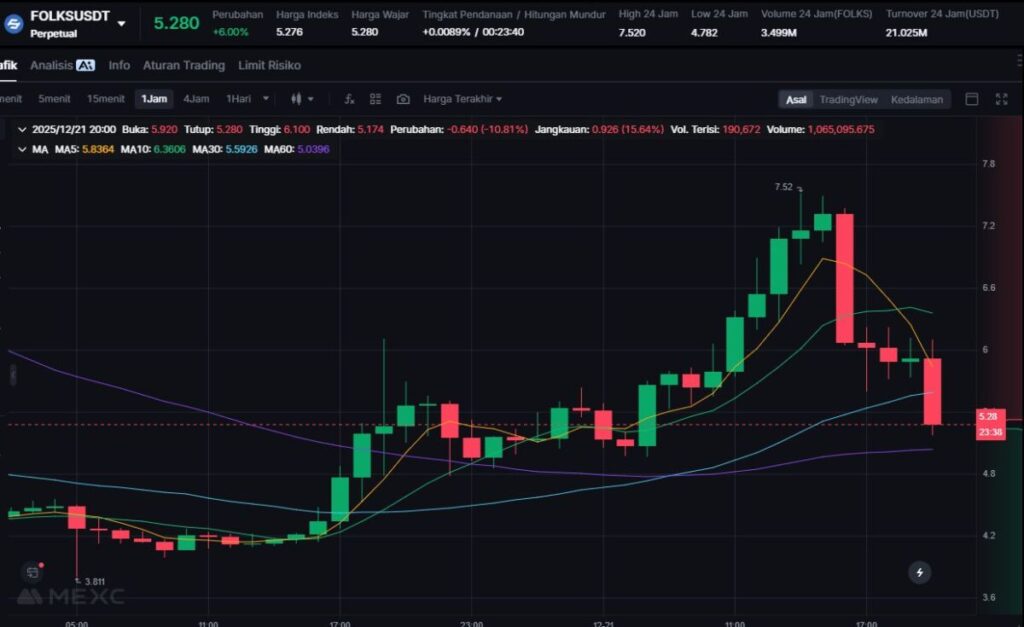Open the Aturan Trading tab
This screenshot has width=1024, height=627.
(183, 65)
